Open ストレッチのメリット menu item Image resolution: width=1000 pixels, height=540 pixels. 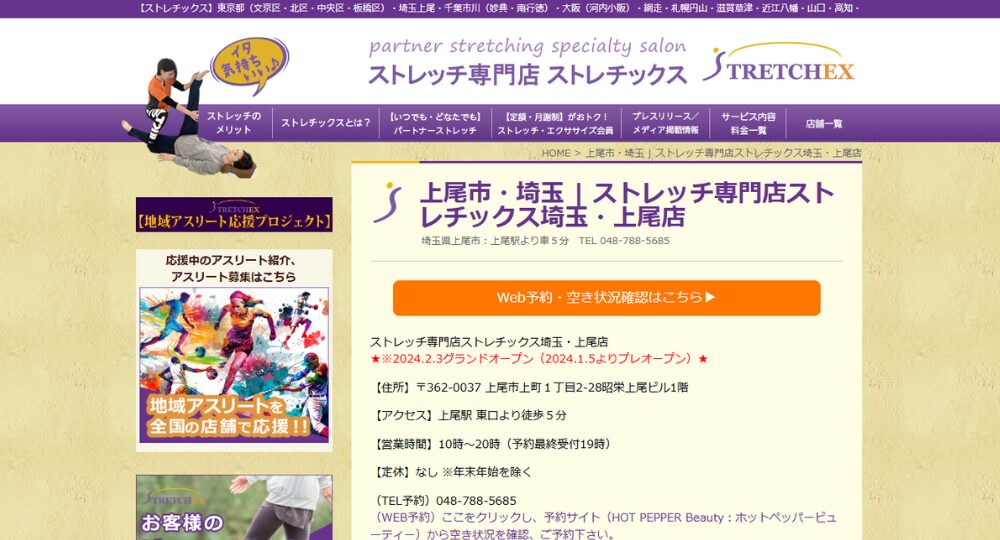(233, 123)
